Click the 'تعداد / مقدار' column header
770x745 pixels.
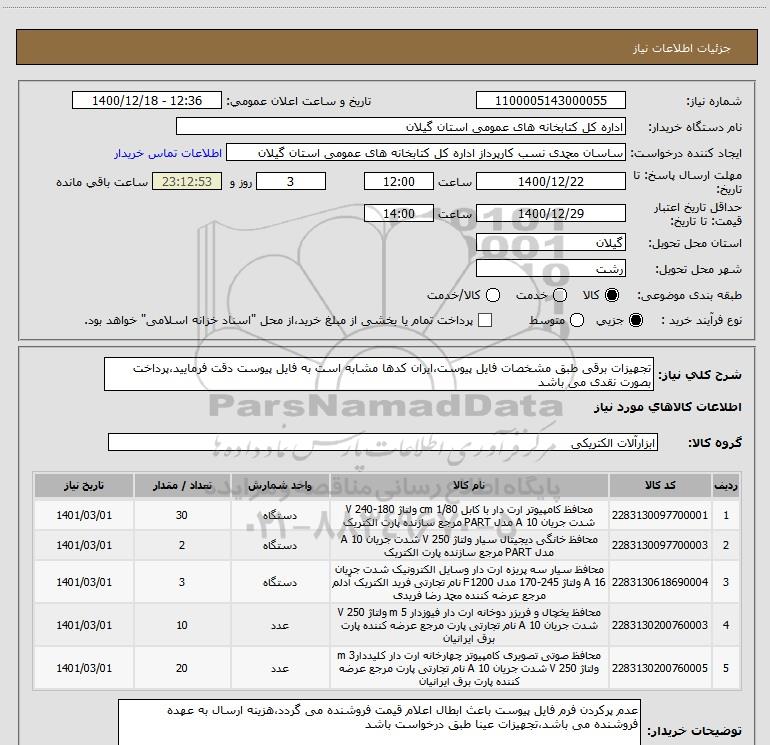(x=182, y=486)
